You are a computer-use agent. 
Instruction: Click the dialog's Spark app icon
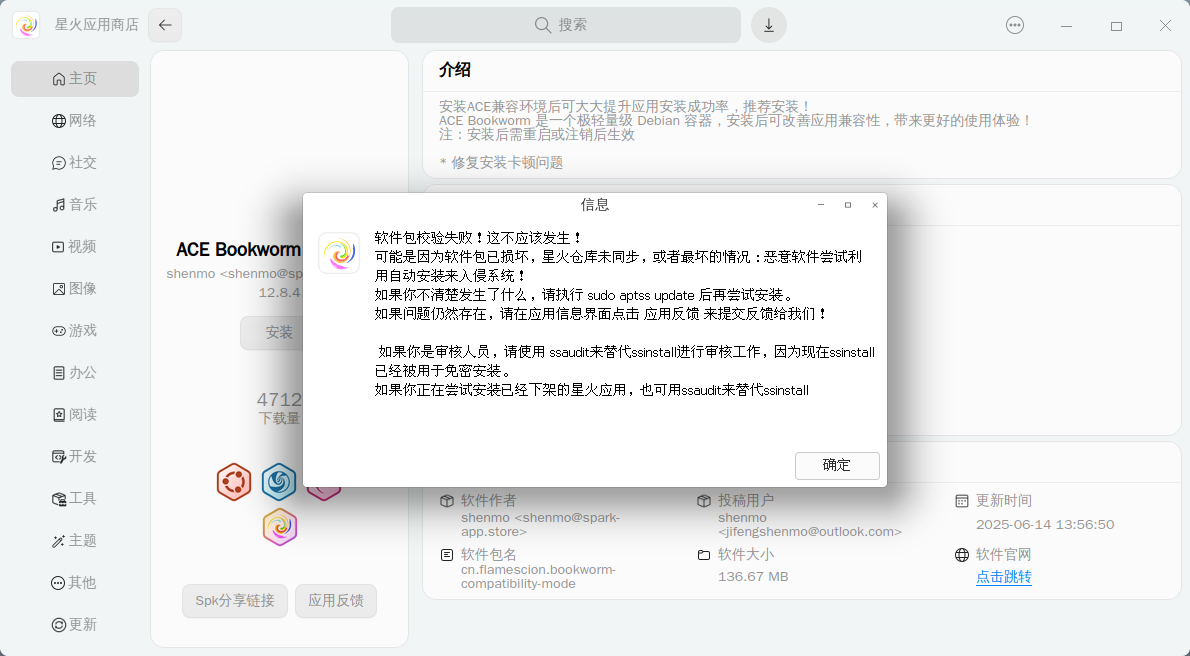coord(339,253)
